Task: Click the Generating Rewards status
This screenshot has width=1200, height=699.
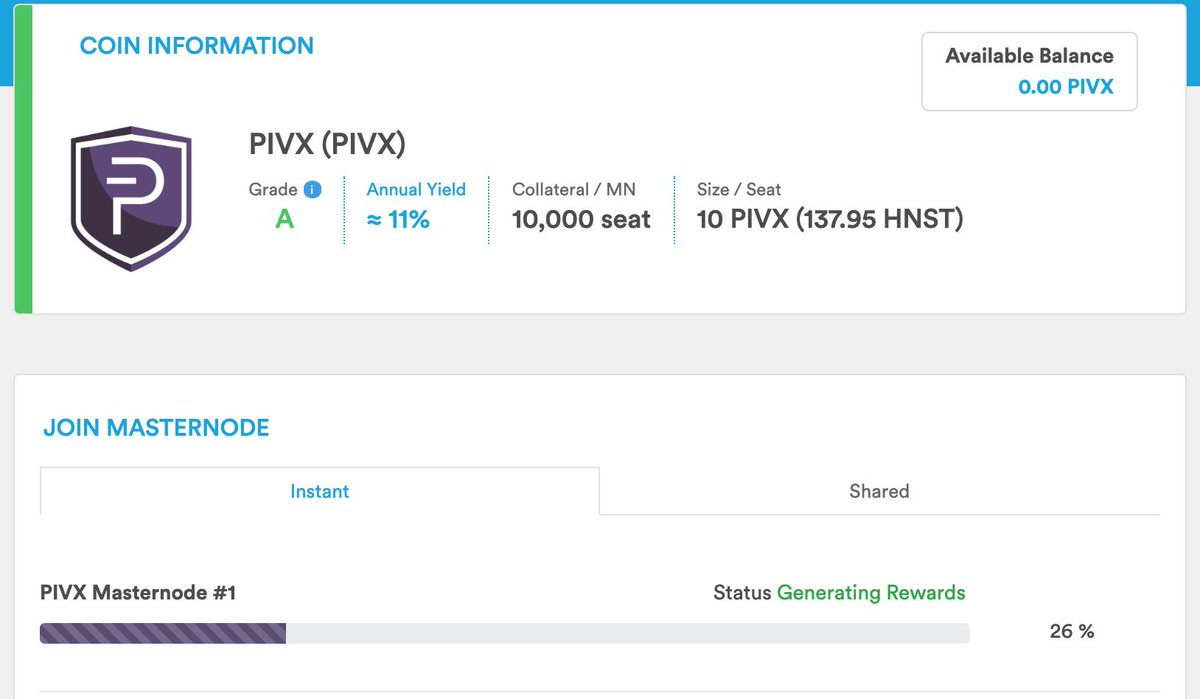Action: tap(871, 593)
